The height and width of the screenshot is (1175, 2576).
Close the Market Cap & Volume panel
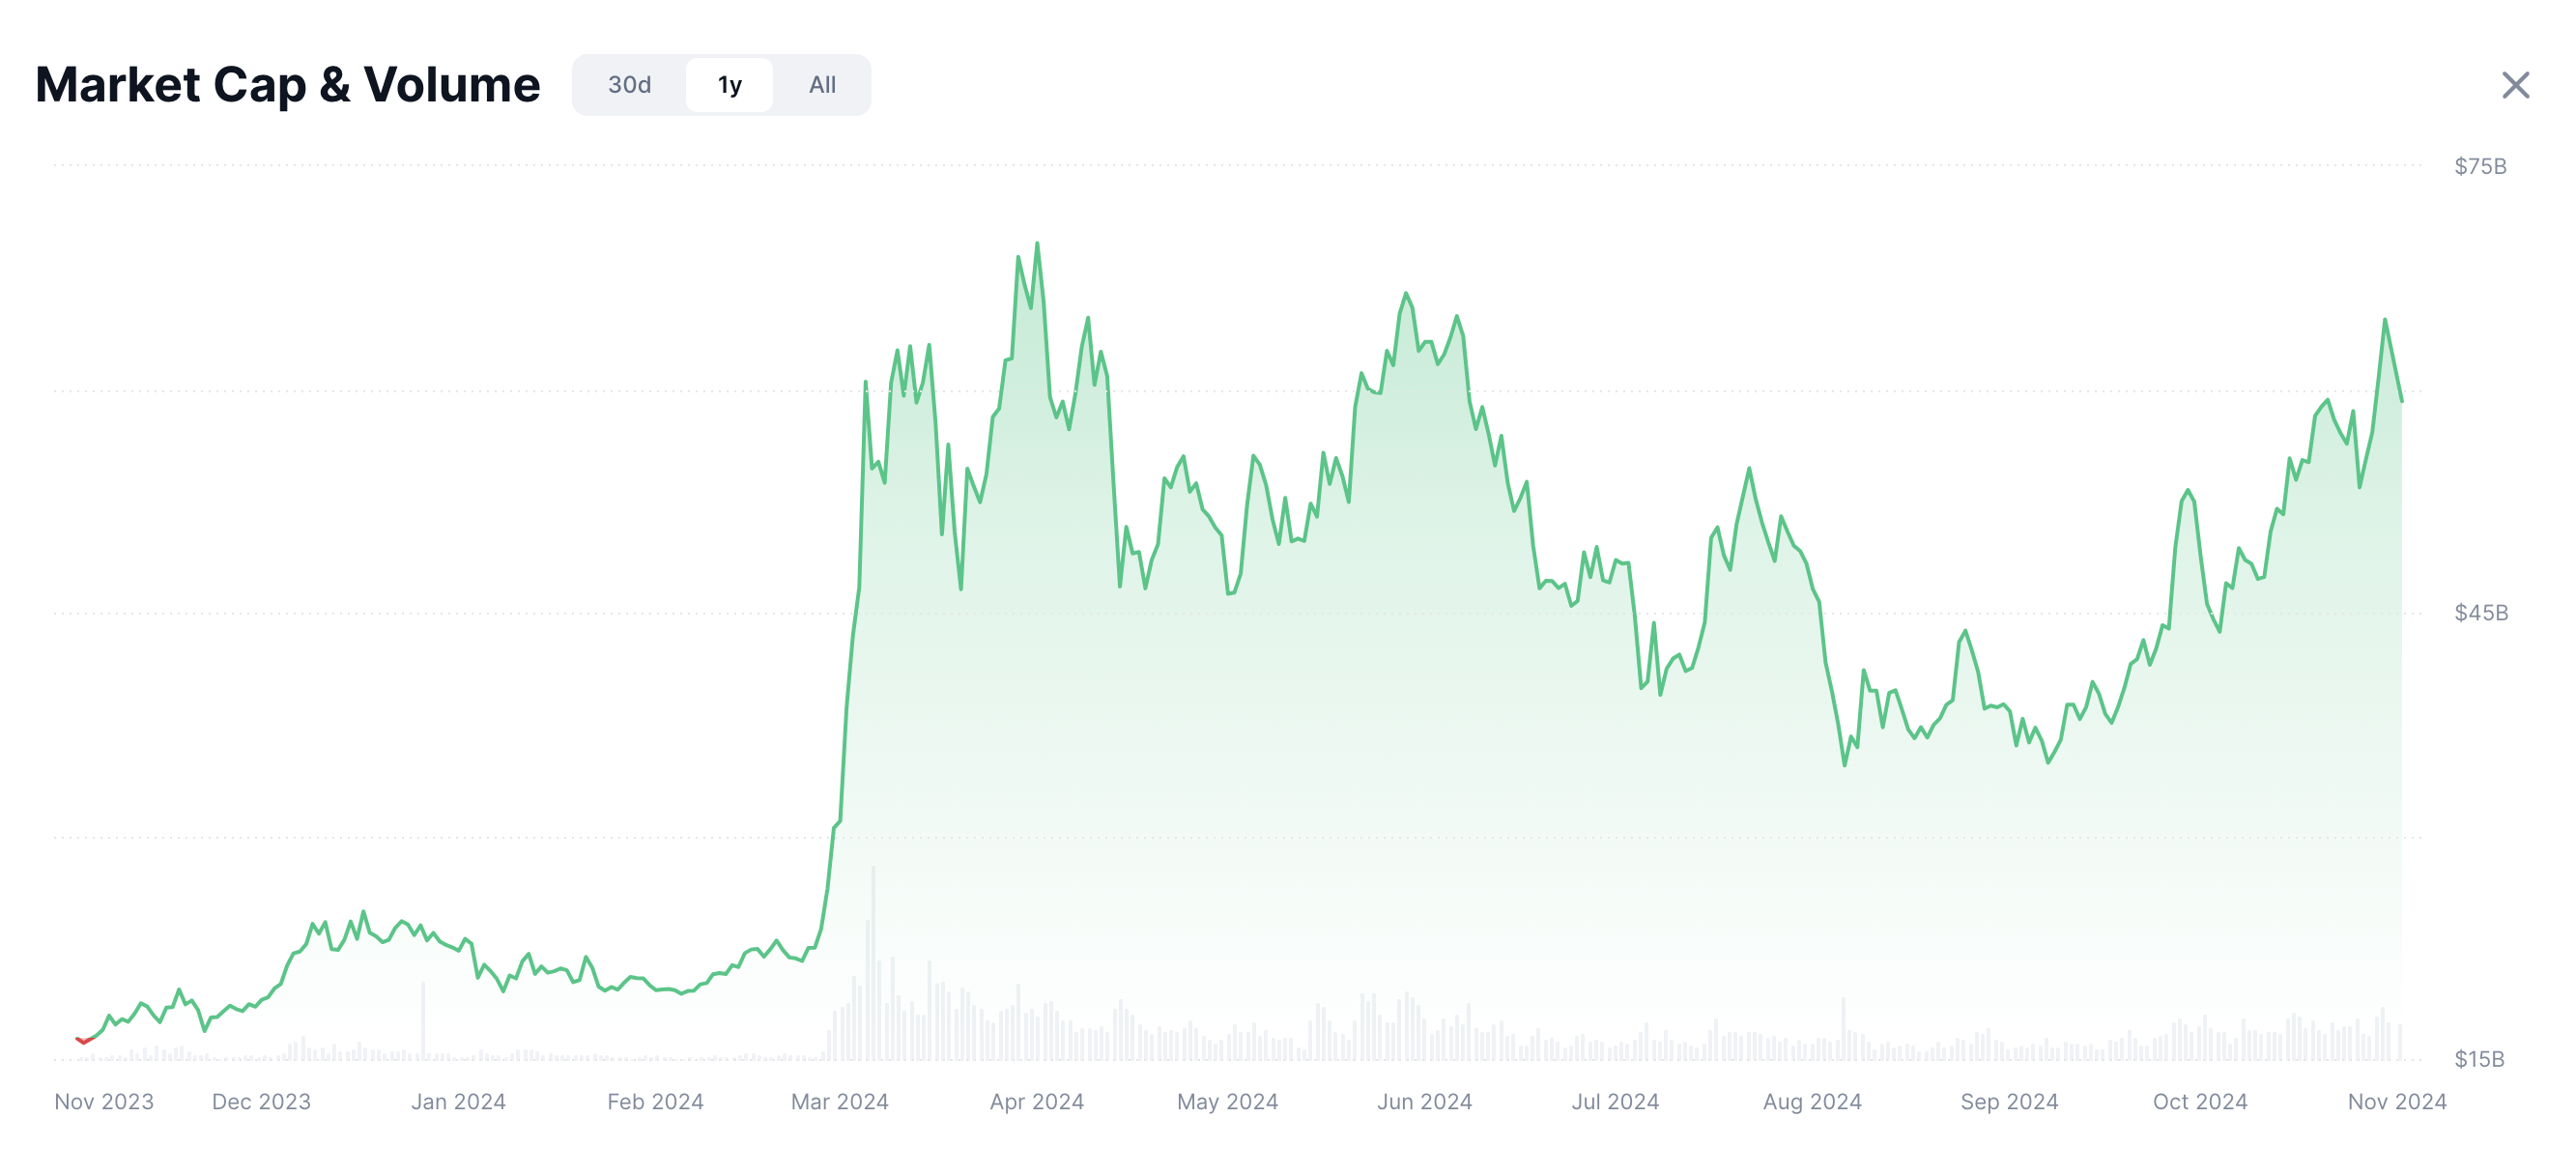pyautogui.click(x=2514, y=86)
